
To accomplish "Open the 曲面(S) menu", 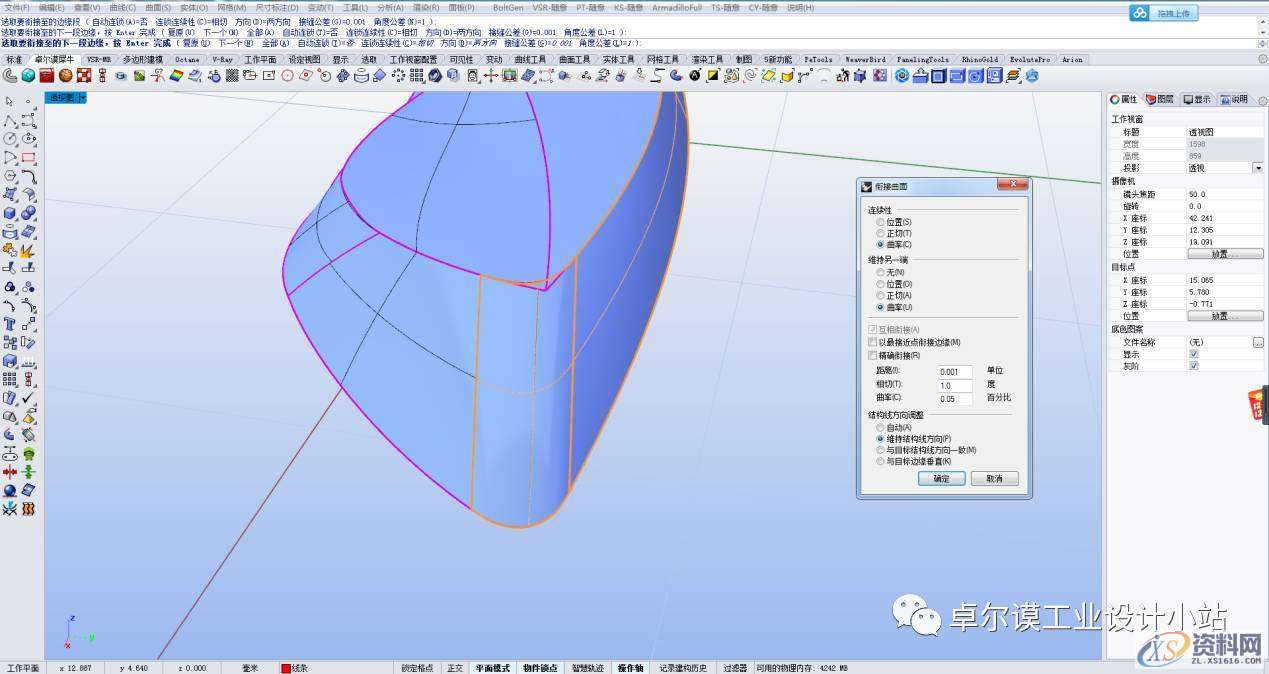I will 158,7.
